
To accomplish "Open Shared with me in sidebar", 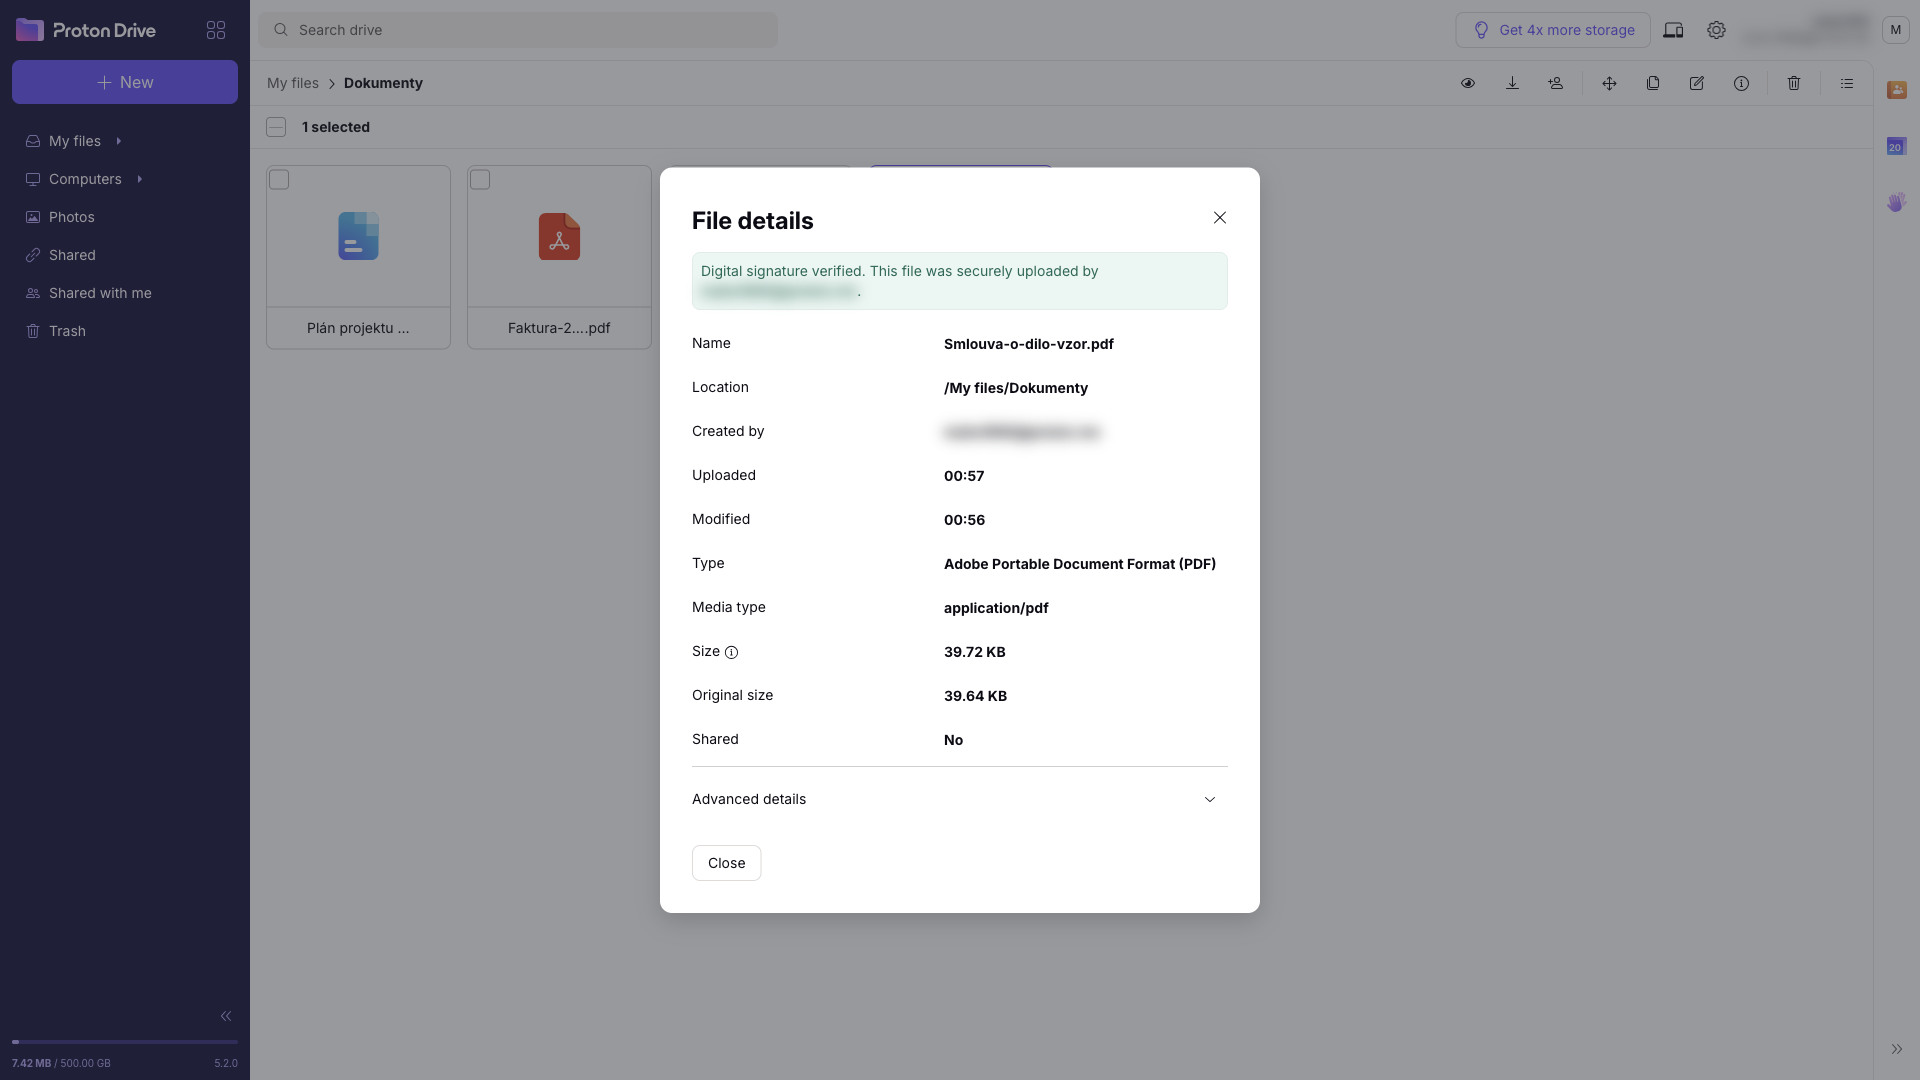I will [125, 293].
